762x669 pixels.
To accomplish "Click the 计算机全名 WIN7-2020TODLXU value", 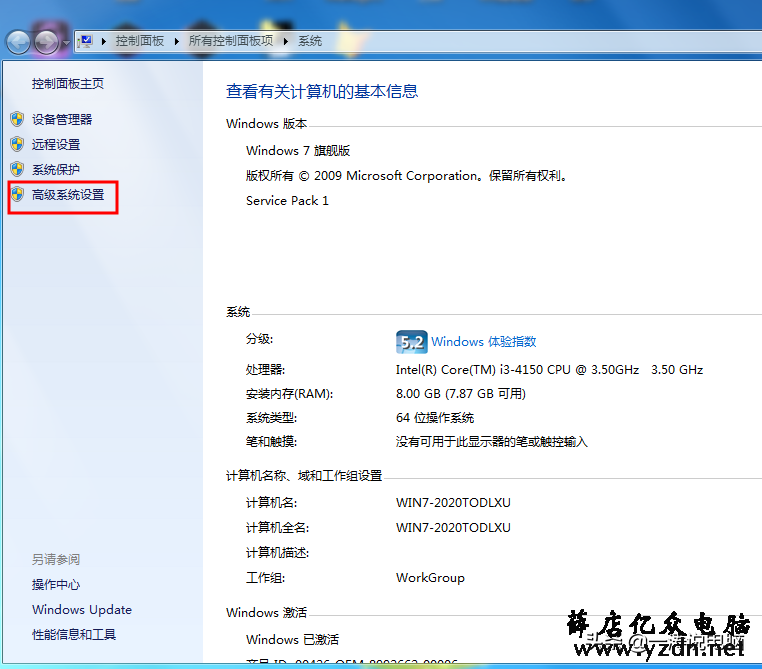I will click(x=453, y=528).
